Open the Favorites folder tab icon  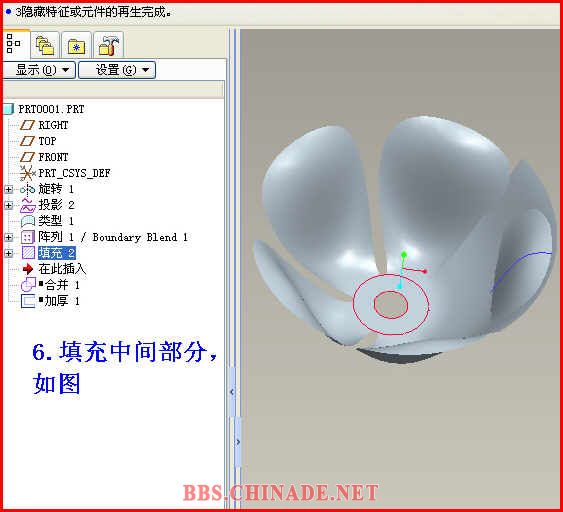76,46
